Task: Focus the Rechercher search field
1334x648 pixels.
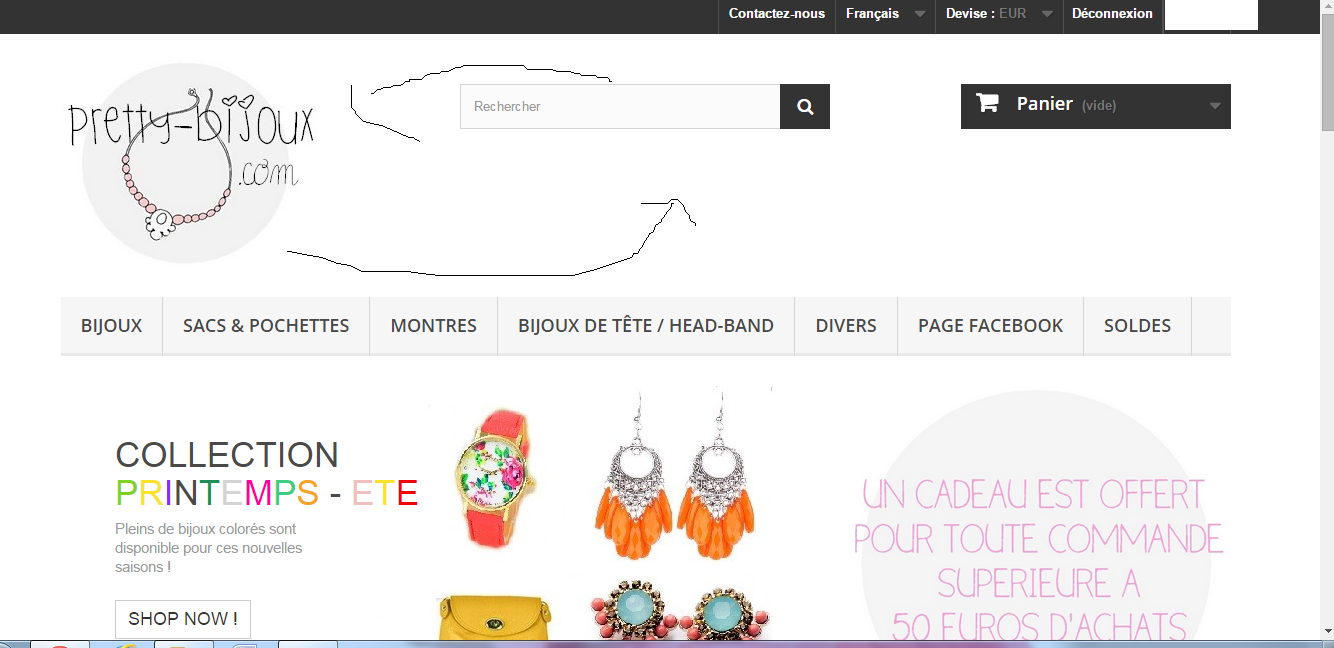Action: tap(620, 106)
